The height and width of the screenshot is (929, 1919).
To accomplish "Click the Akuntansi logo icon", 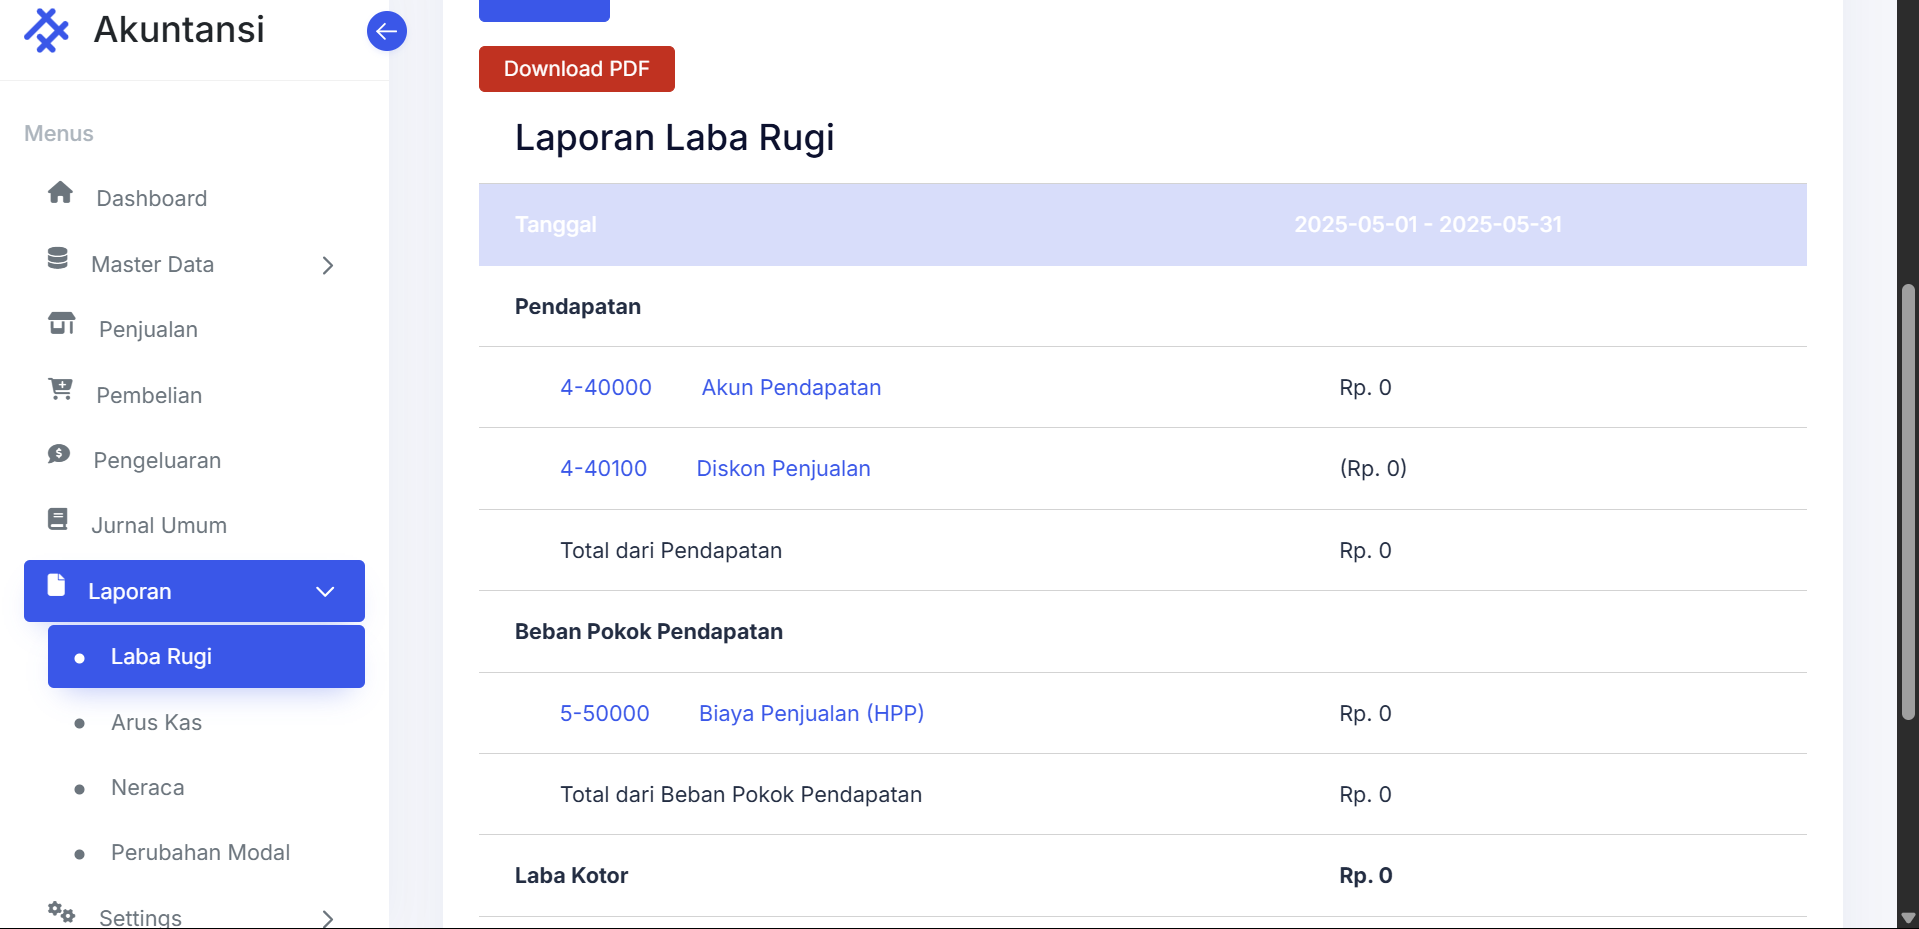I will pyautogui.click(x=46, y=30).
